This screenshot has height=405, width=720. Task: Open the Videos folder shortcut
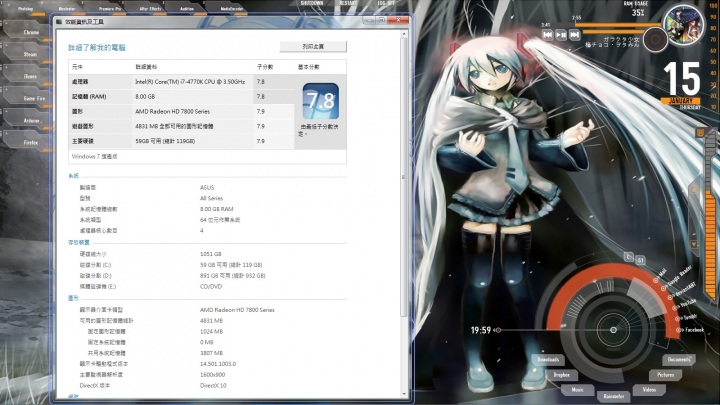tap(649, 390)
